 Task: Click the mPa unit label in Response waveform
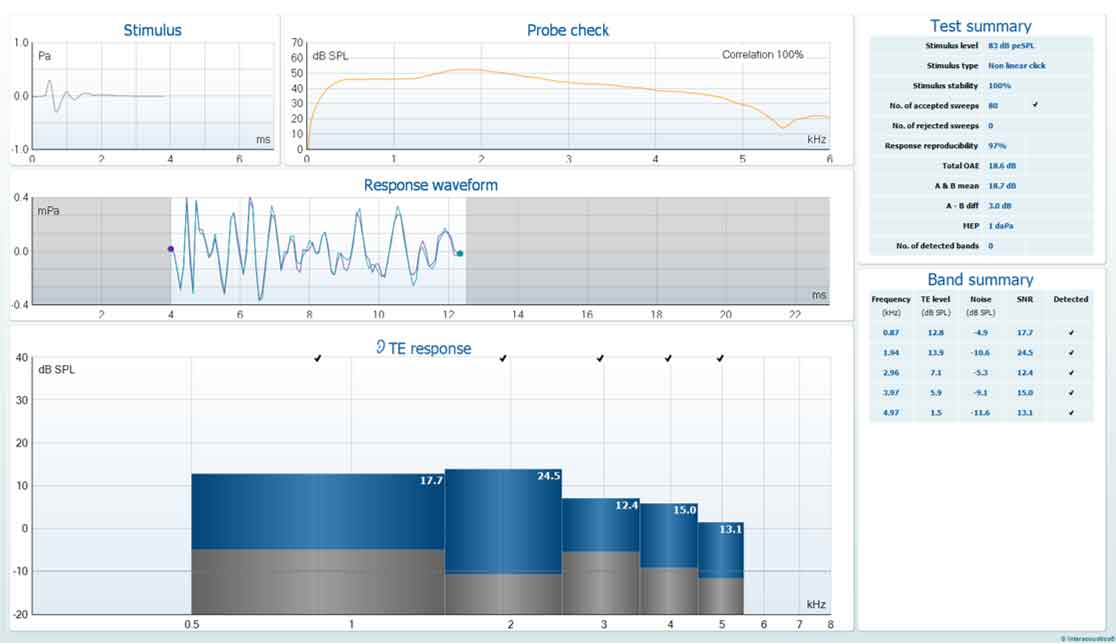(x=48, y=211)
